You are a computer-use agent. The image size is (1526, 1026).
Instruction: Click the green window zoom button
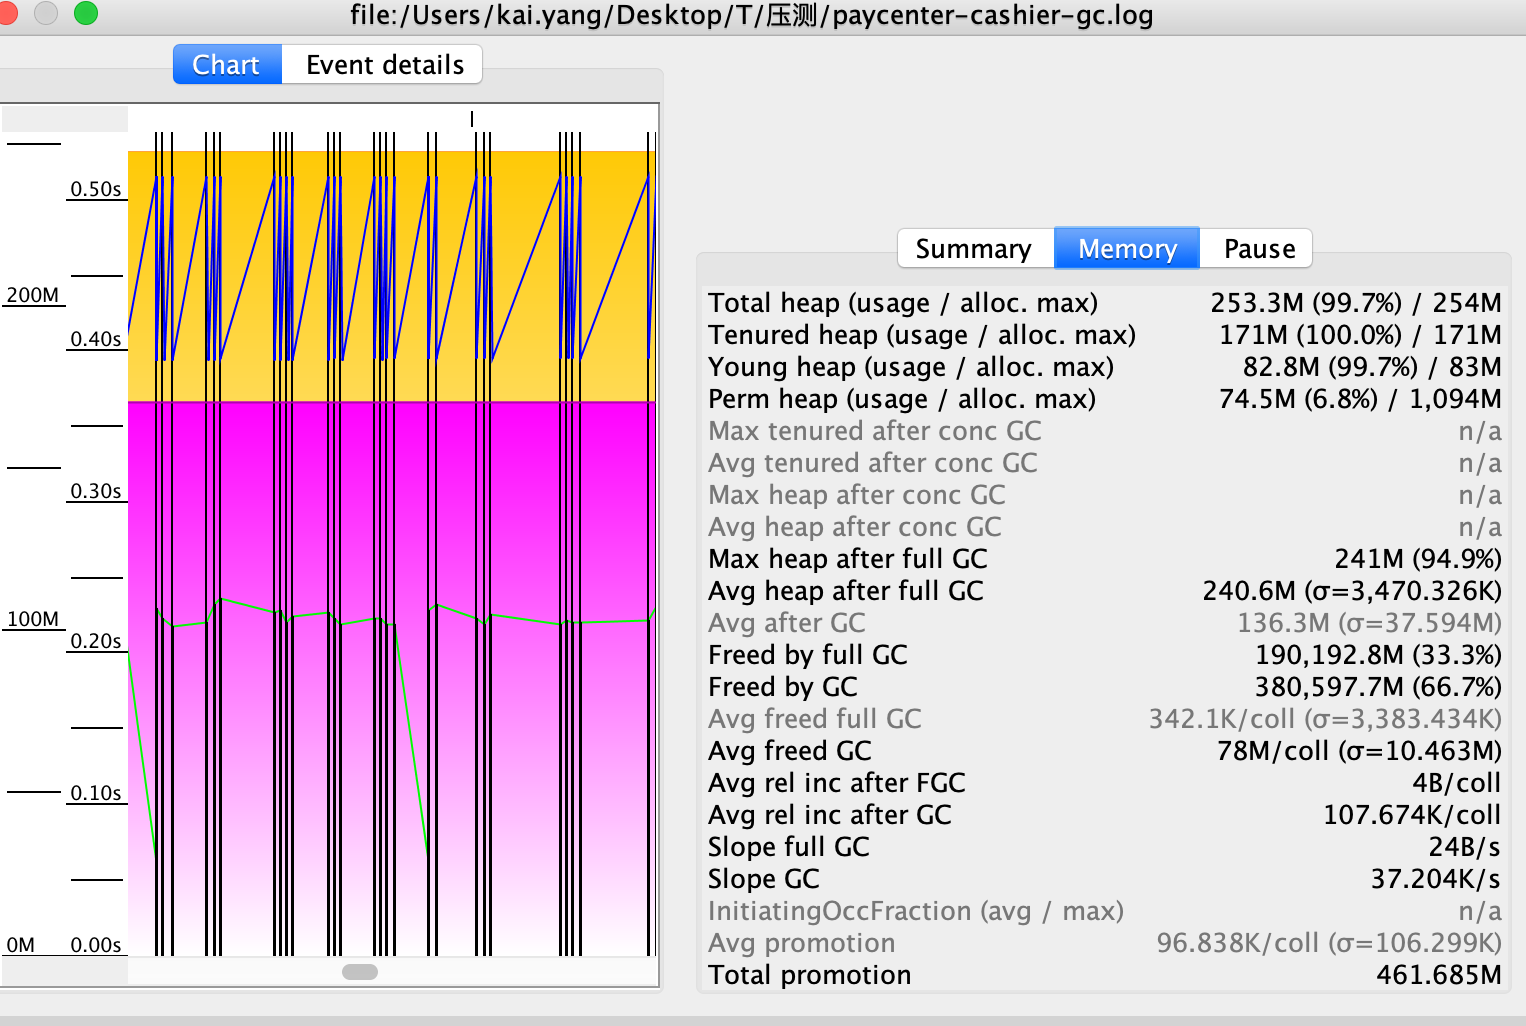pyautogui.click(x=86, y=13)
